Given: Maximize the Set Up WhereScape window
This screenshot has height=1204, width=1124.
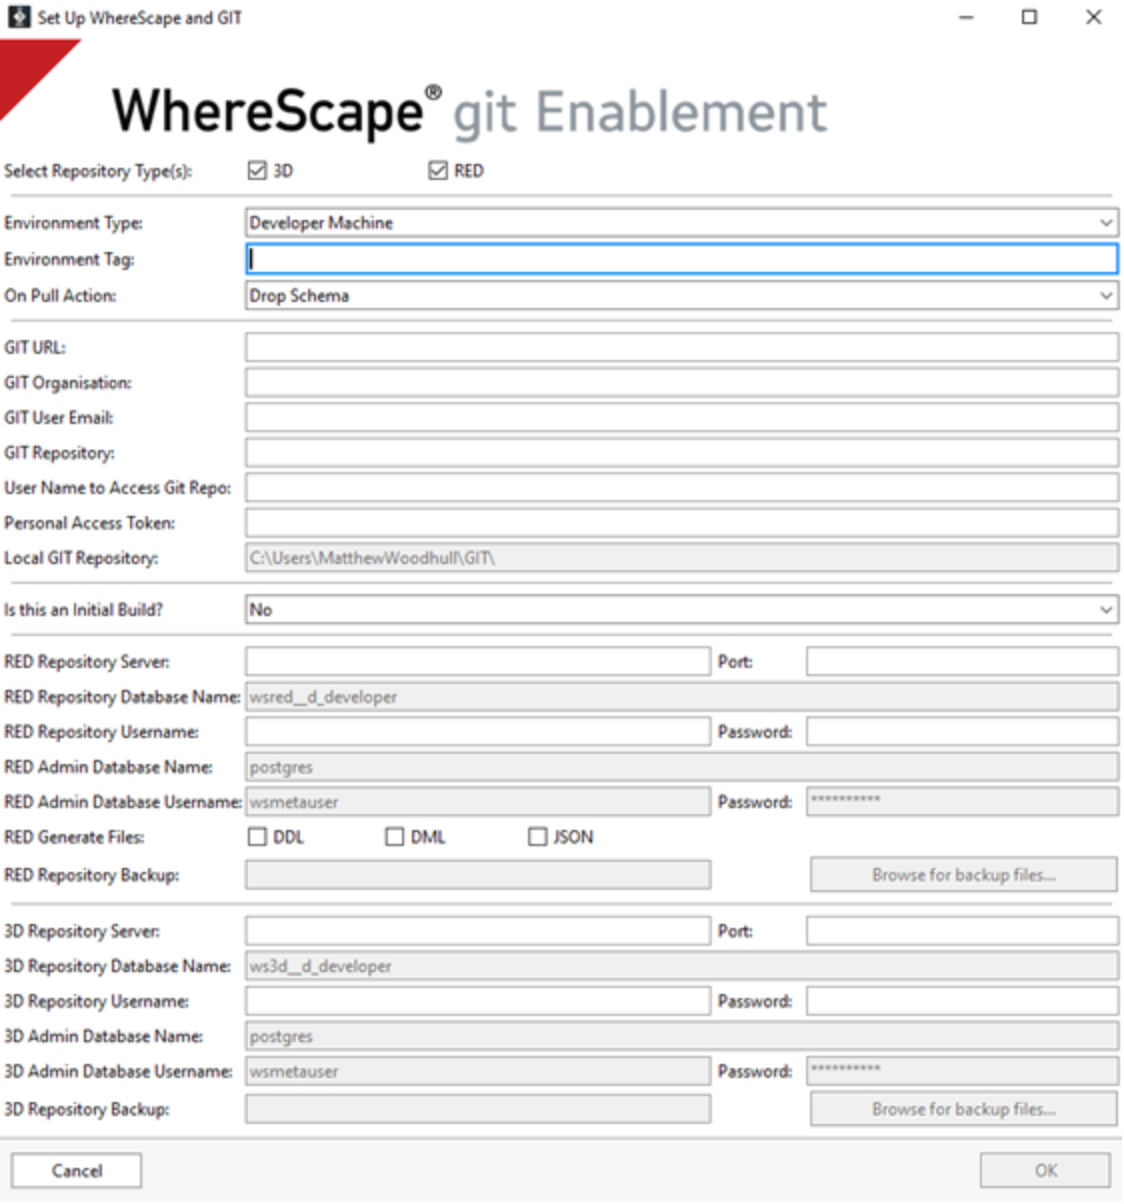Looking at the screenshot, I should click(1029, 17).
